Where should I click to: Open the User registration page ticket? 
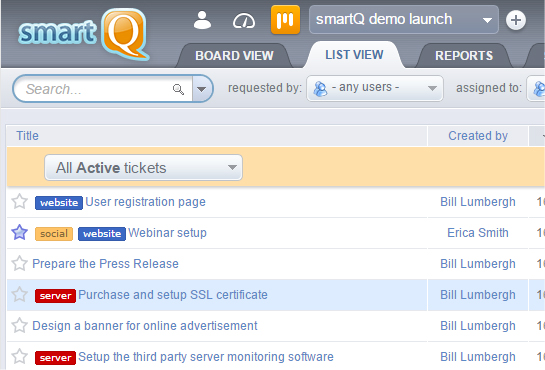145,202
